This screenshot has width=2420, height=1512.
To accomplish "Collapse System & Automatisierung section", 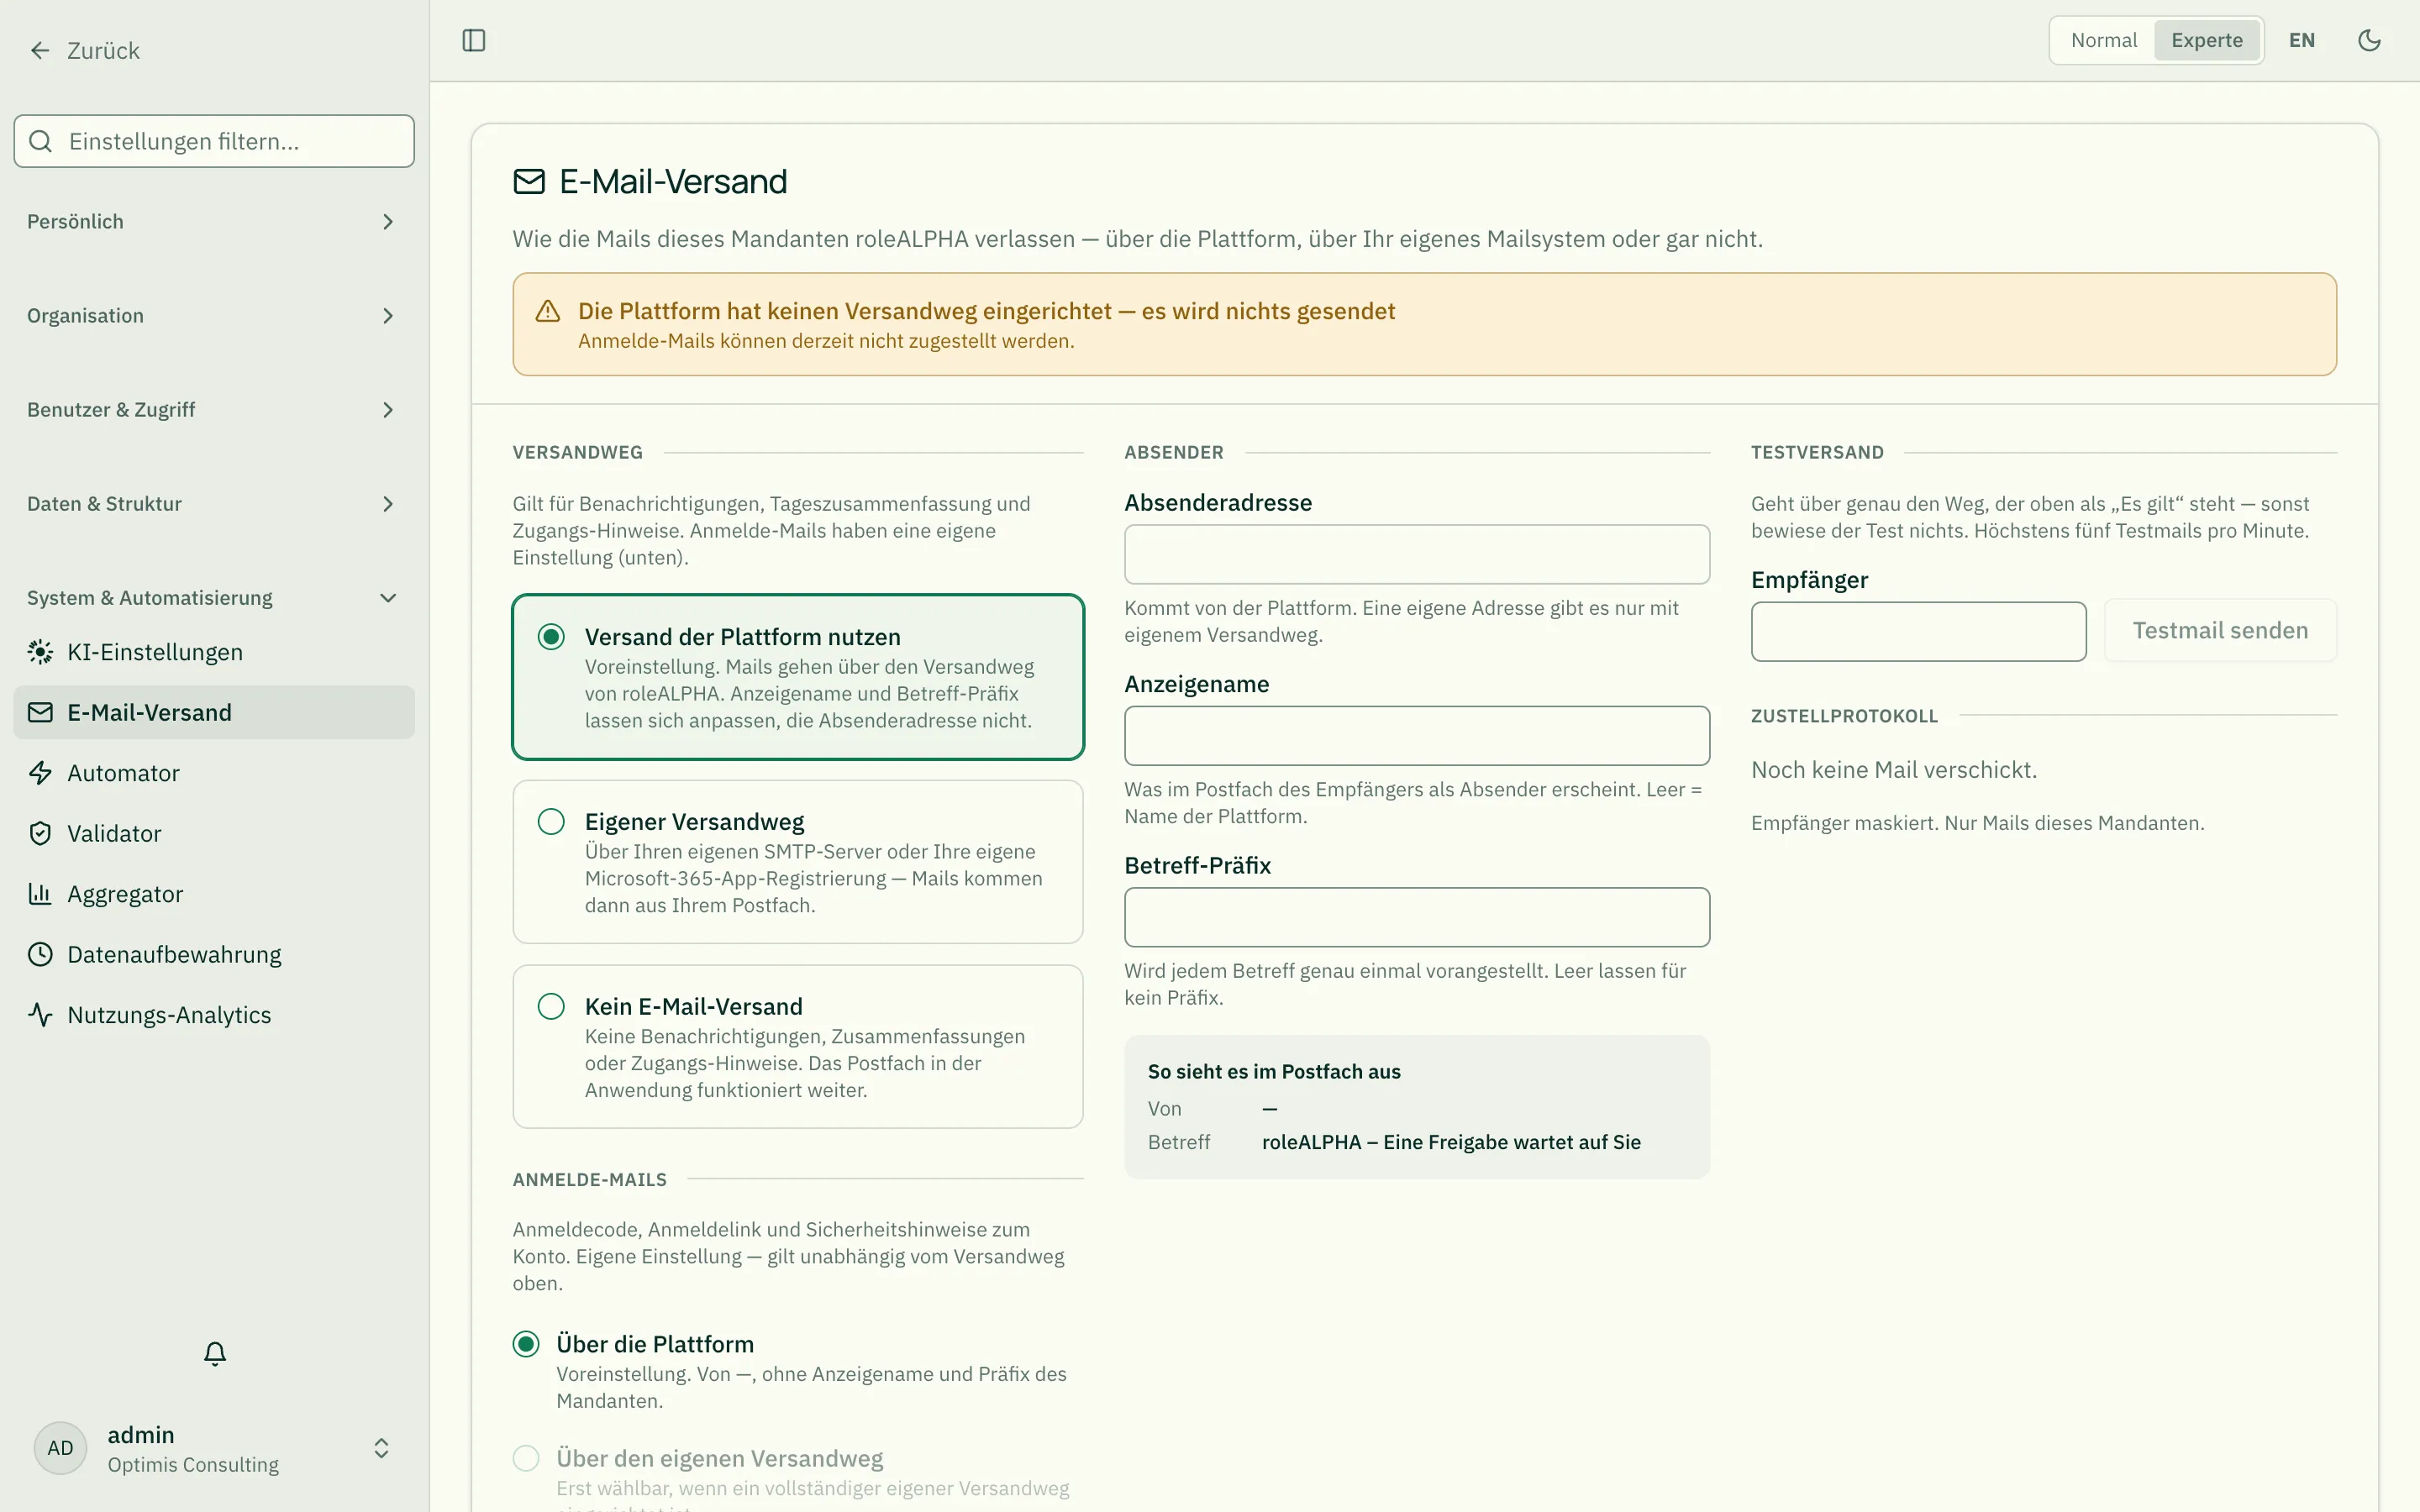I will click(x=214, y=598).
